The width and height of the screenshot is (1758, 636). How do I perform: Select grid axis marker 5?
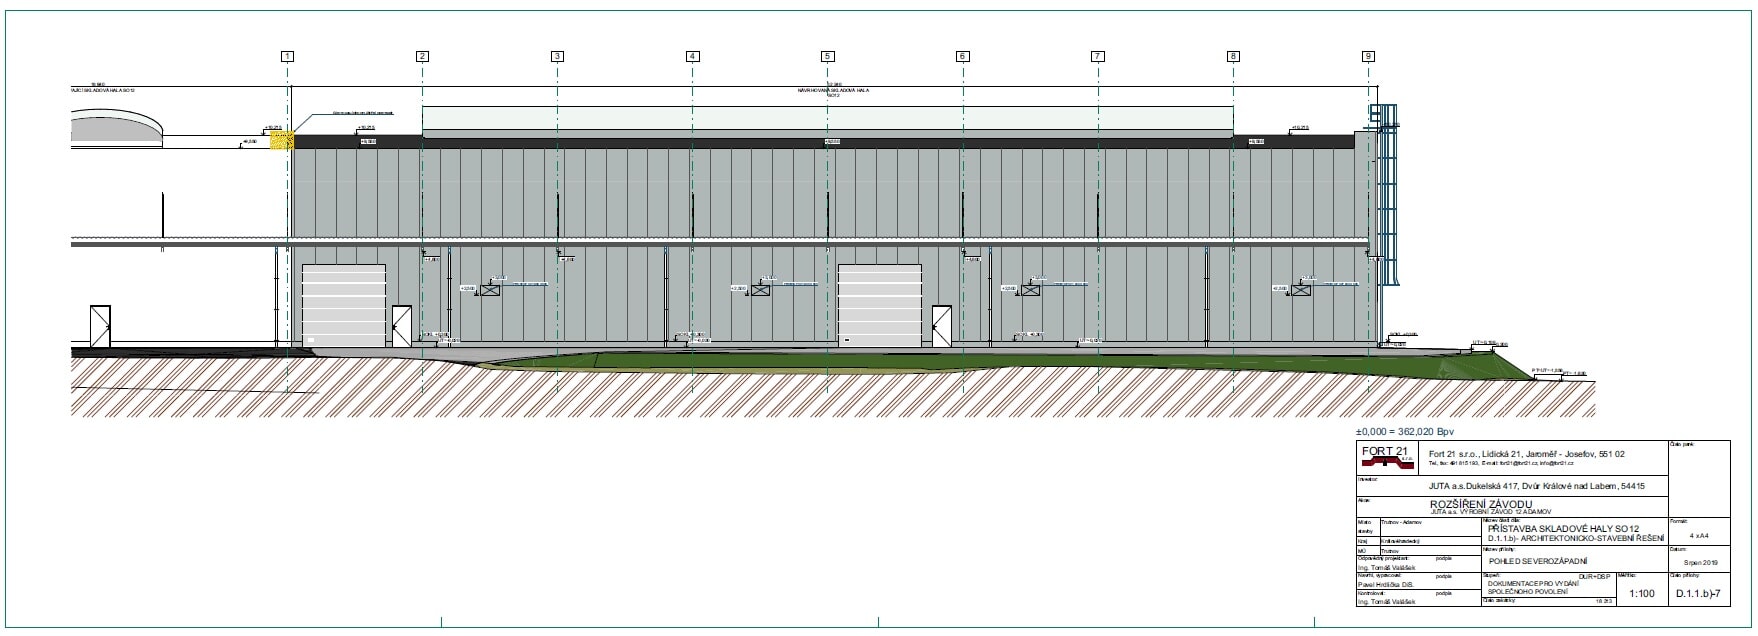tap(827, 57)
